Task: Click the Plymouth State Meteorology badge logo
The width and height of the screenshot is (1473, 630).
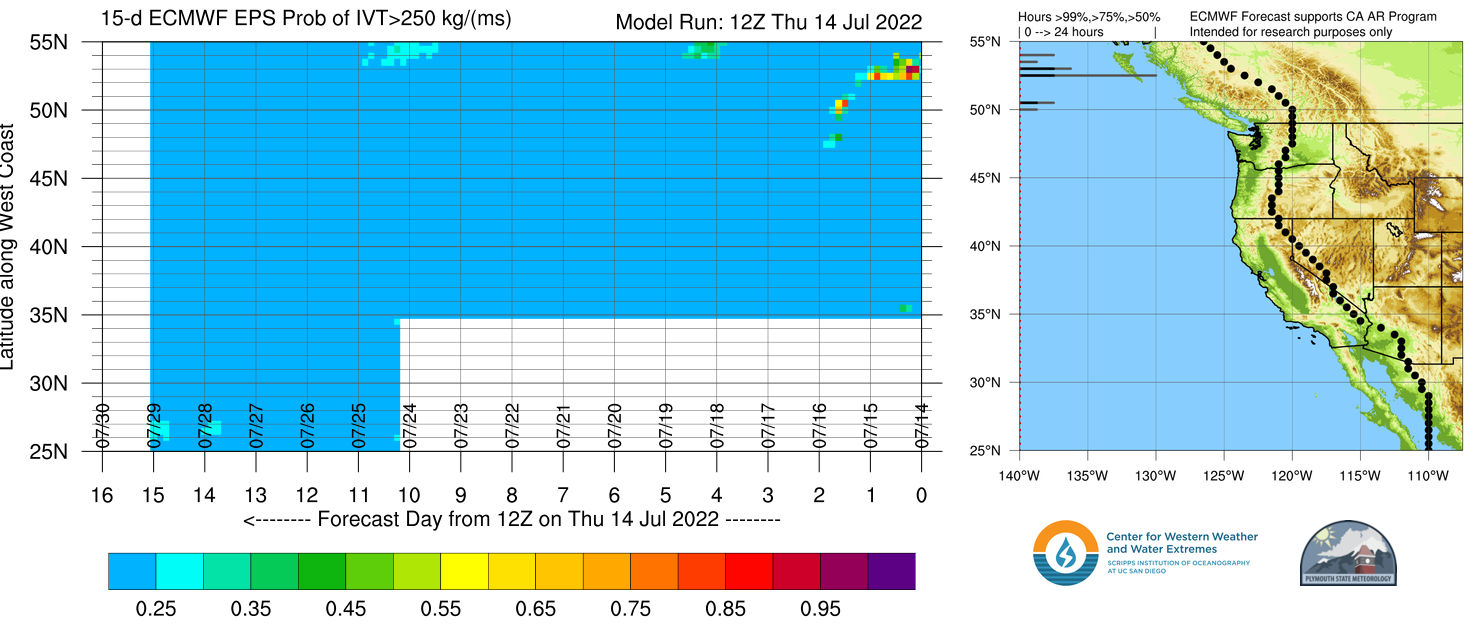Action: click(1347, 553)
